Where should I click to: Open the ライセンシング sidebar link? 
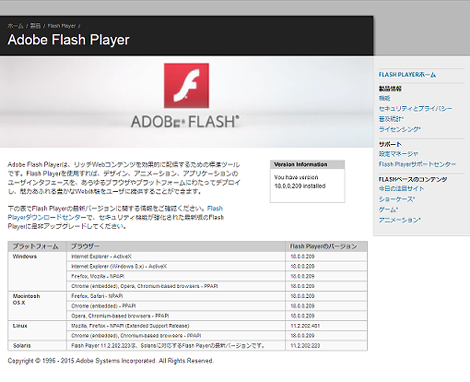click(x=400, y=129)
